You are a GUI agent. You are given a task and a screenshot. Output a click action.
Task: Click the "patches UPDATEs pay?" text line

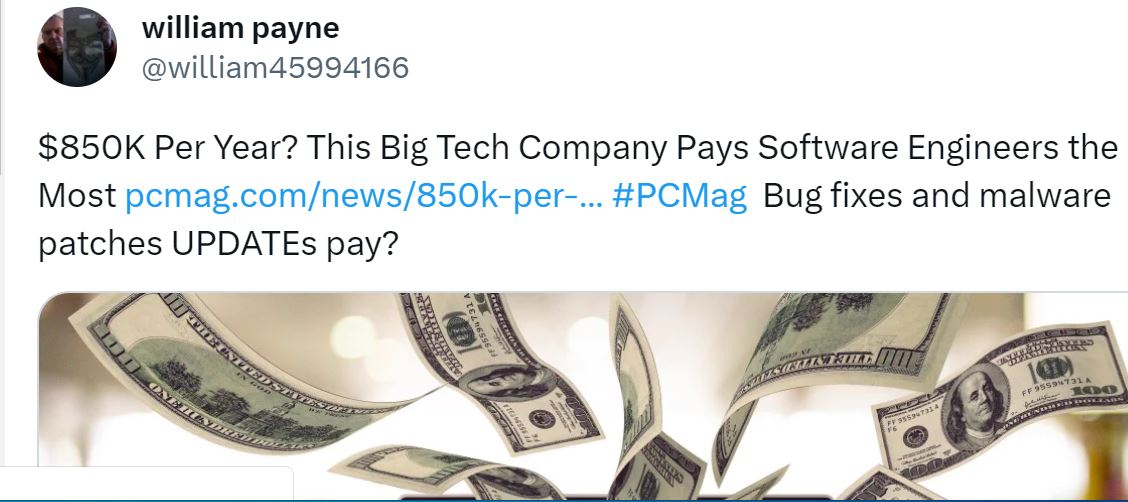tap(217, 245)
